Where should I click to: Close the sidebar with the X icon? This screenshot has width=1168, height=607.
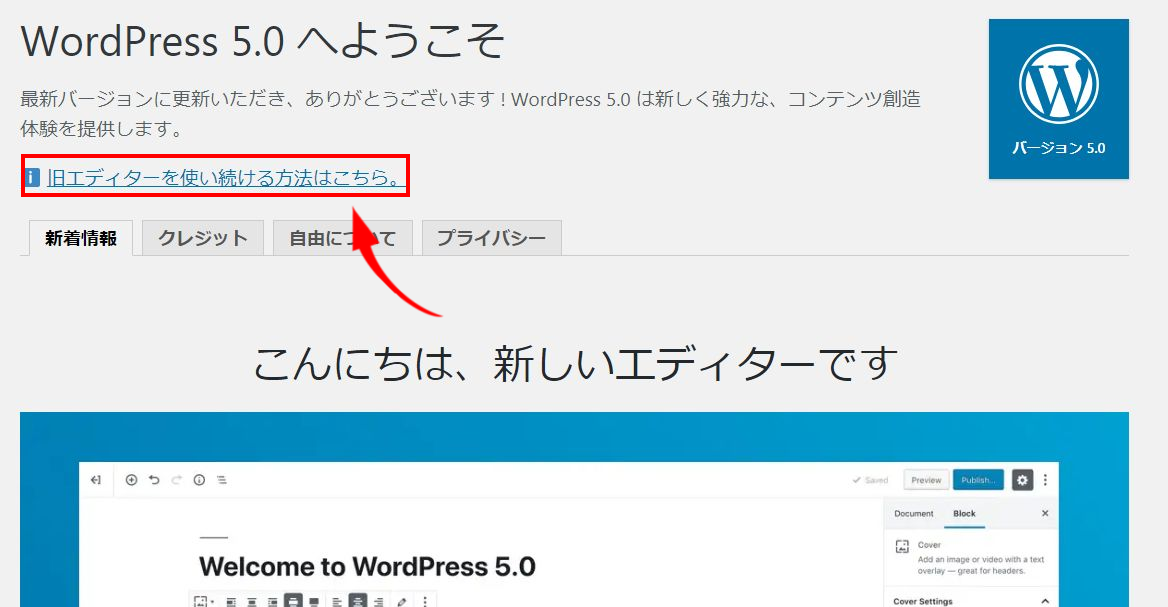point(1045,513)
